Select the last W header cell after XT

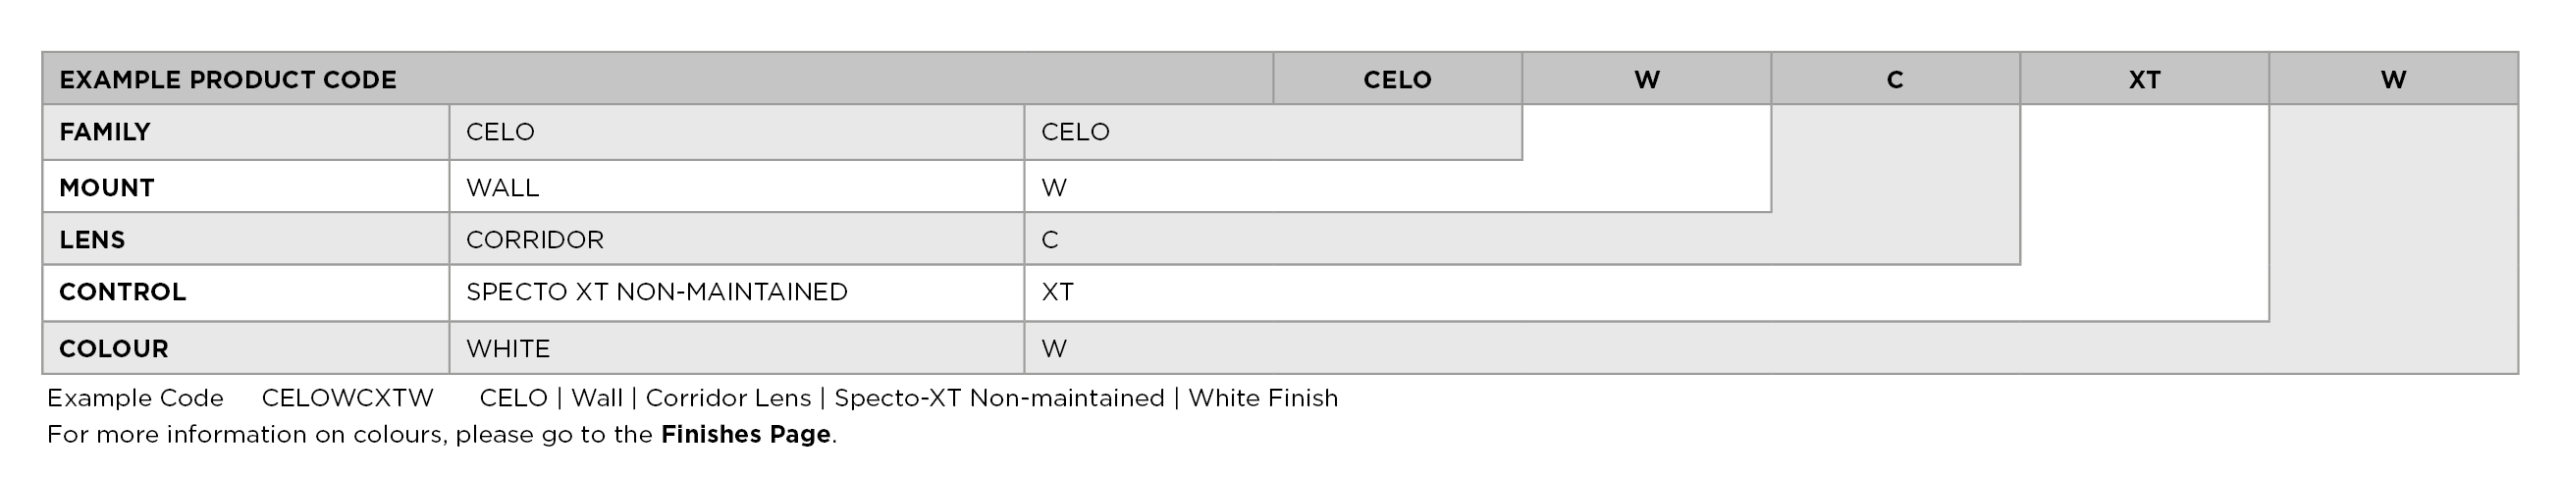[x=2392, y=80]
